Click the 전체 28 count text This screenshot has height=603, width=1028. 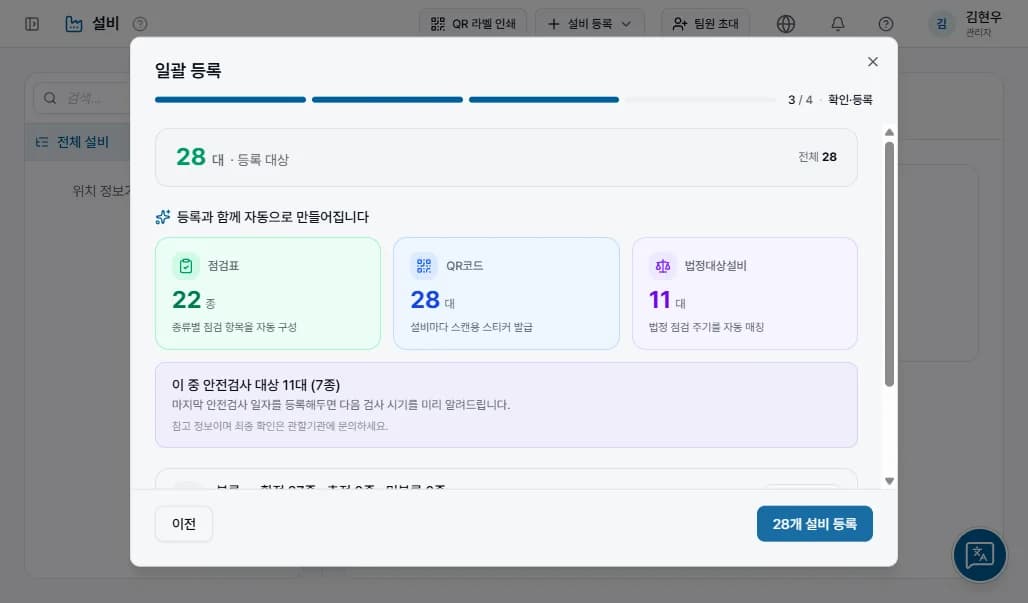[x=818, y=157]
